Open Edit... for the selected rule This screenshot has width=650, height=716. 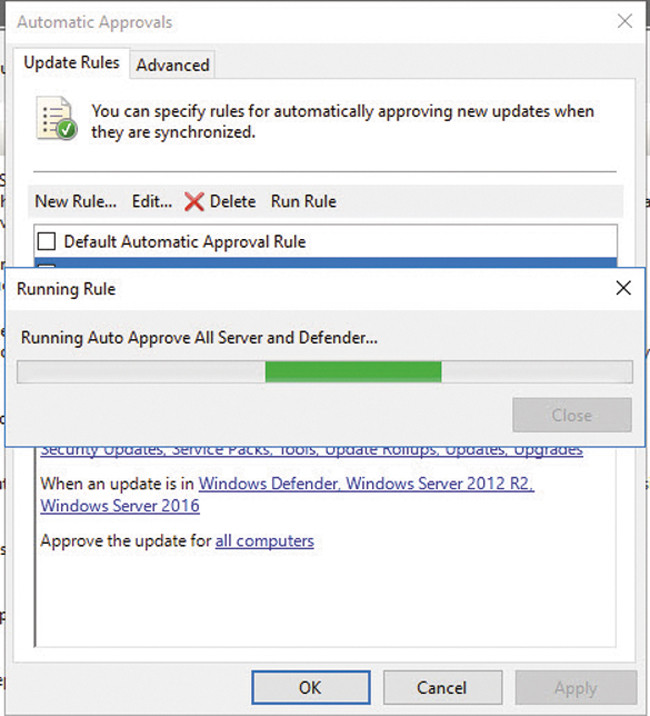[x=152, y=201]
